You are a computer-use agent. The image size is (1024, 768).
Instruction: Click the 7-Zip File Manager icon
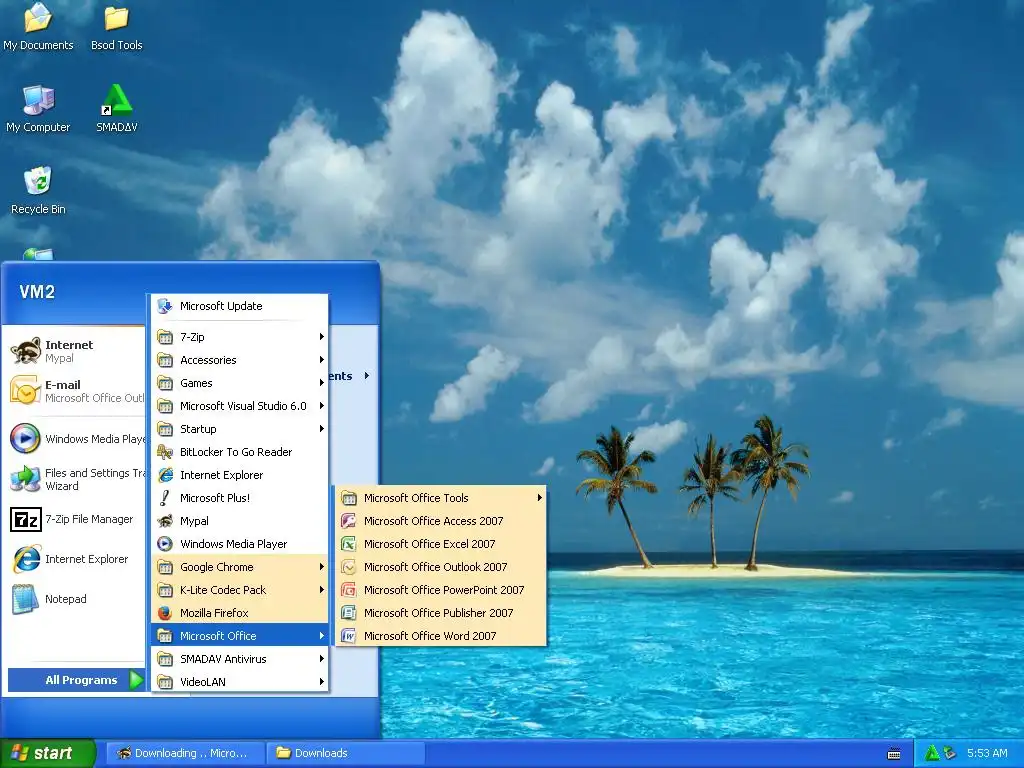point(25,519)
